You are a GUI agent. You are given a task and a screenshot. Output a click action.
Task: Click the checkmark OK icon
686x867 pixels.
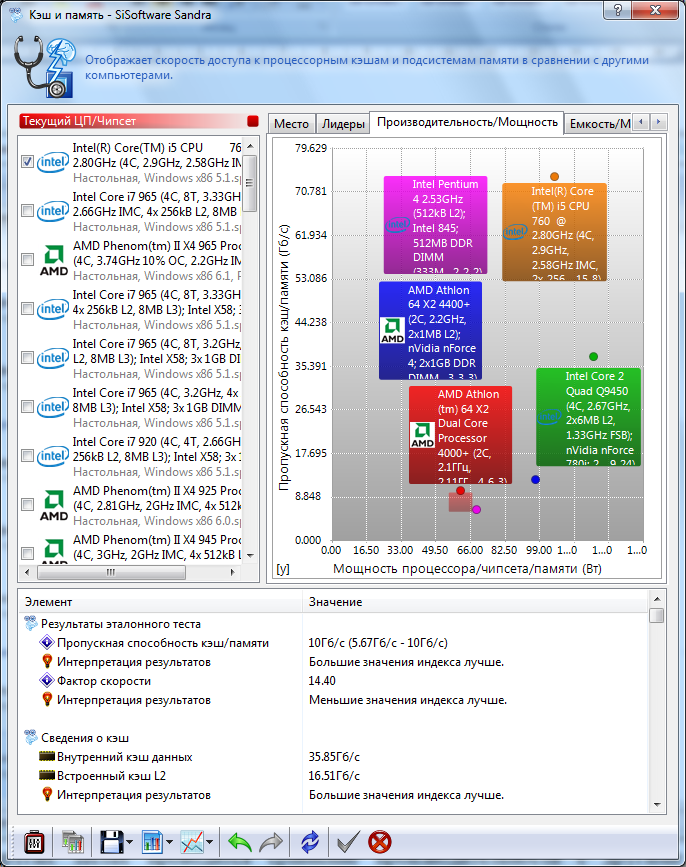click(x=348, y=842)
